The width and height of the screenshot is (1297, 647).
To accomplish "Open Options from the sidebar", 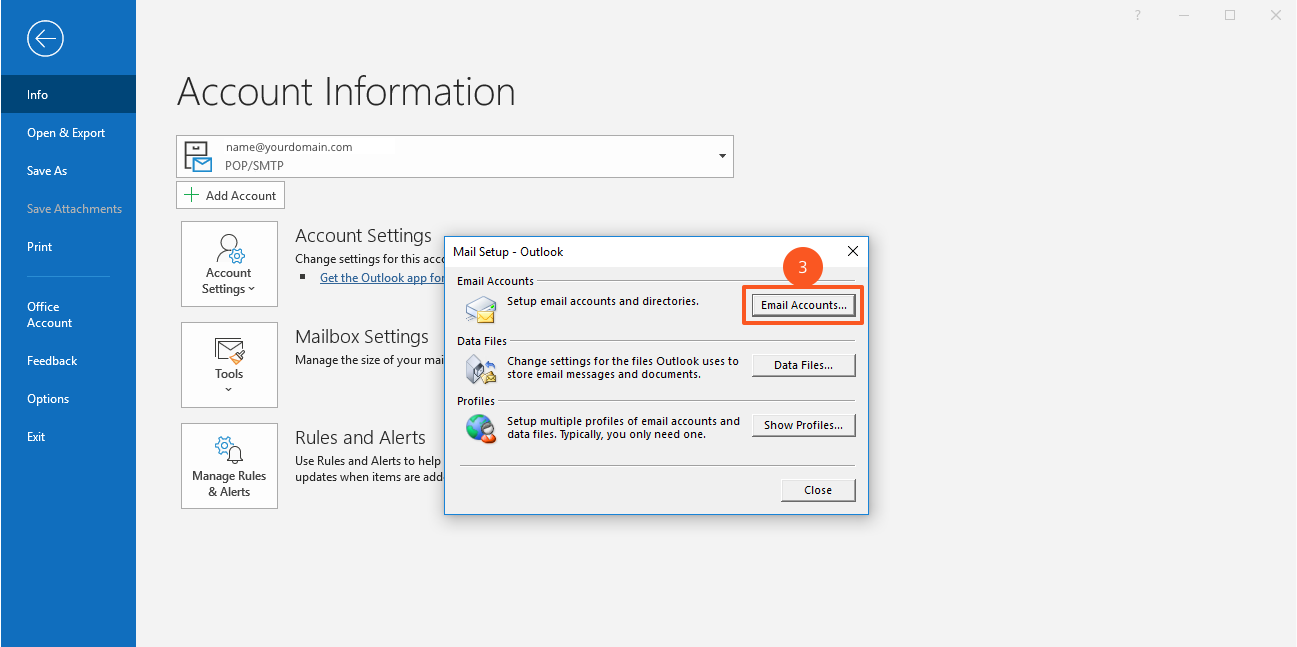I will (48, 399).
